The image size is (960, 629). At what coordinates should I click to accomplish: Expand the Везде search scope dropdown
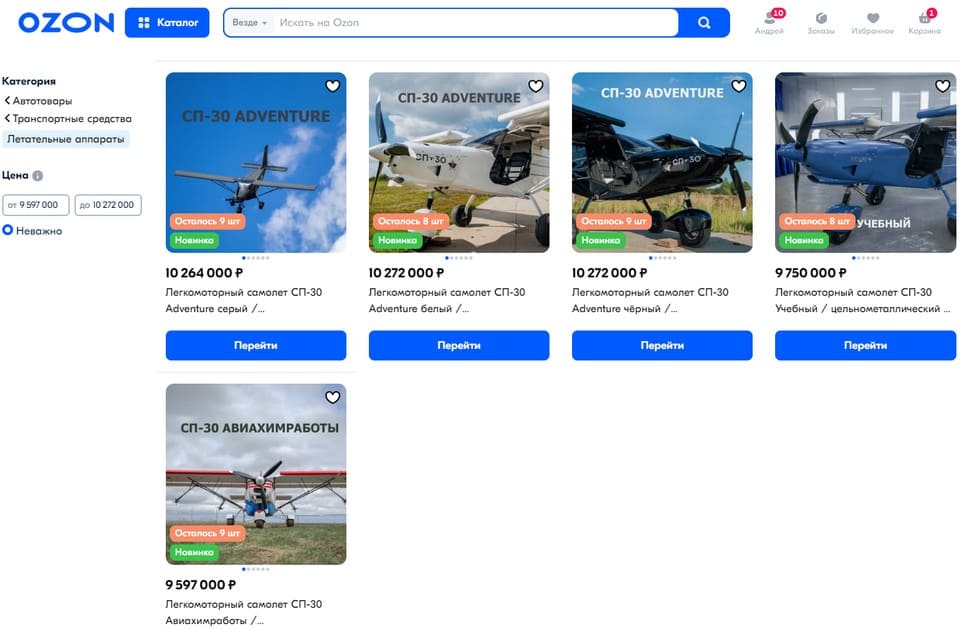pos(249,23)
